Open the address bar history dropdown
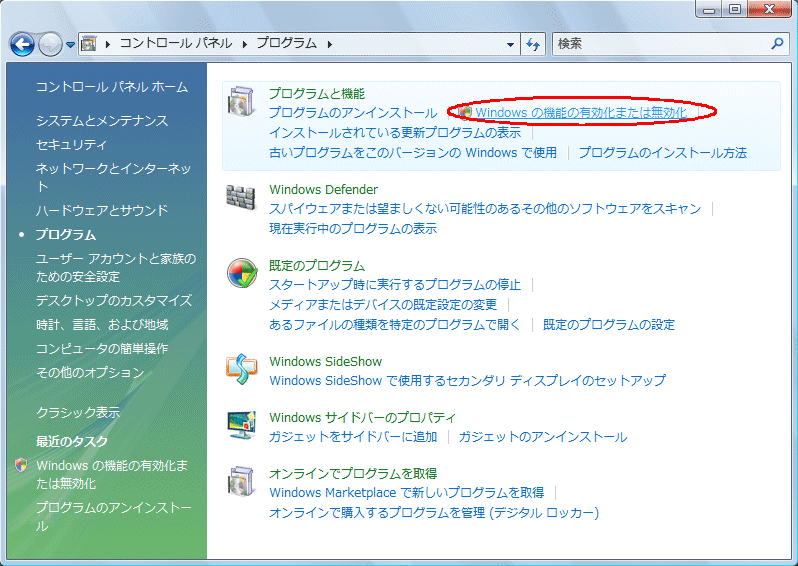The image size is (798, 566). pos(511,44)
